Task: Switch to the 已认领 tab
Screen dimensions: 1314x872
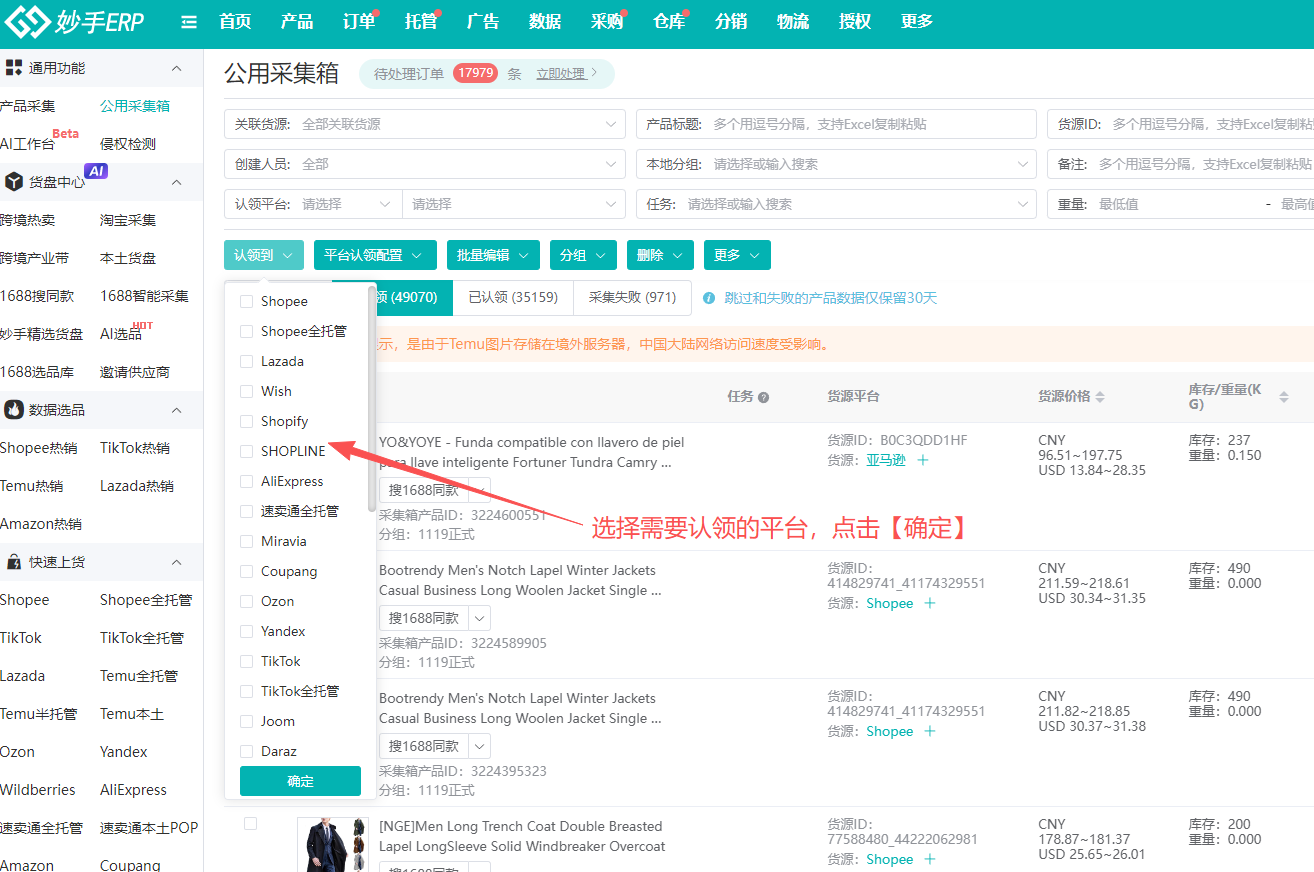Action: tap(513, 297)
